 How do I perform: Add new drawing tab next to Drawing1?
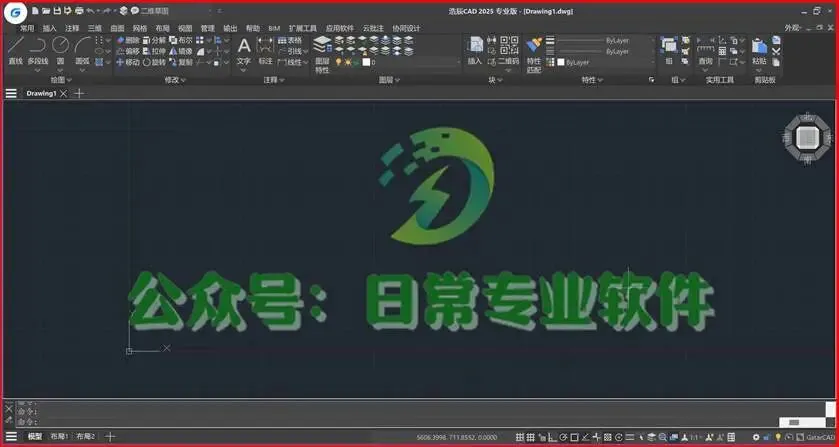79,94
